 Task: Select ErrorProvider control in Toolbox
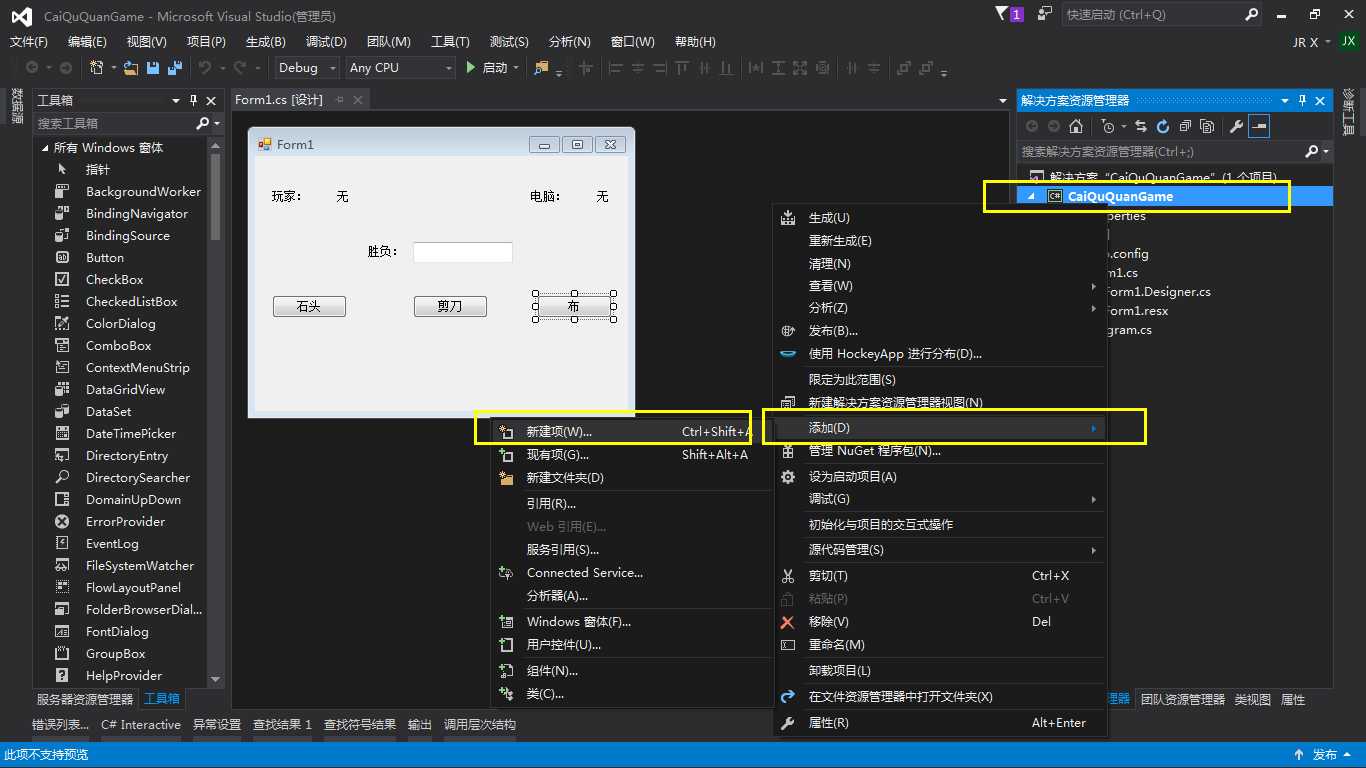coord(125,521)
